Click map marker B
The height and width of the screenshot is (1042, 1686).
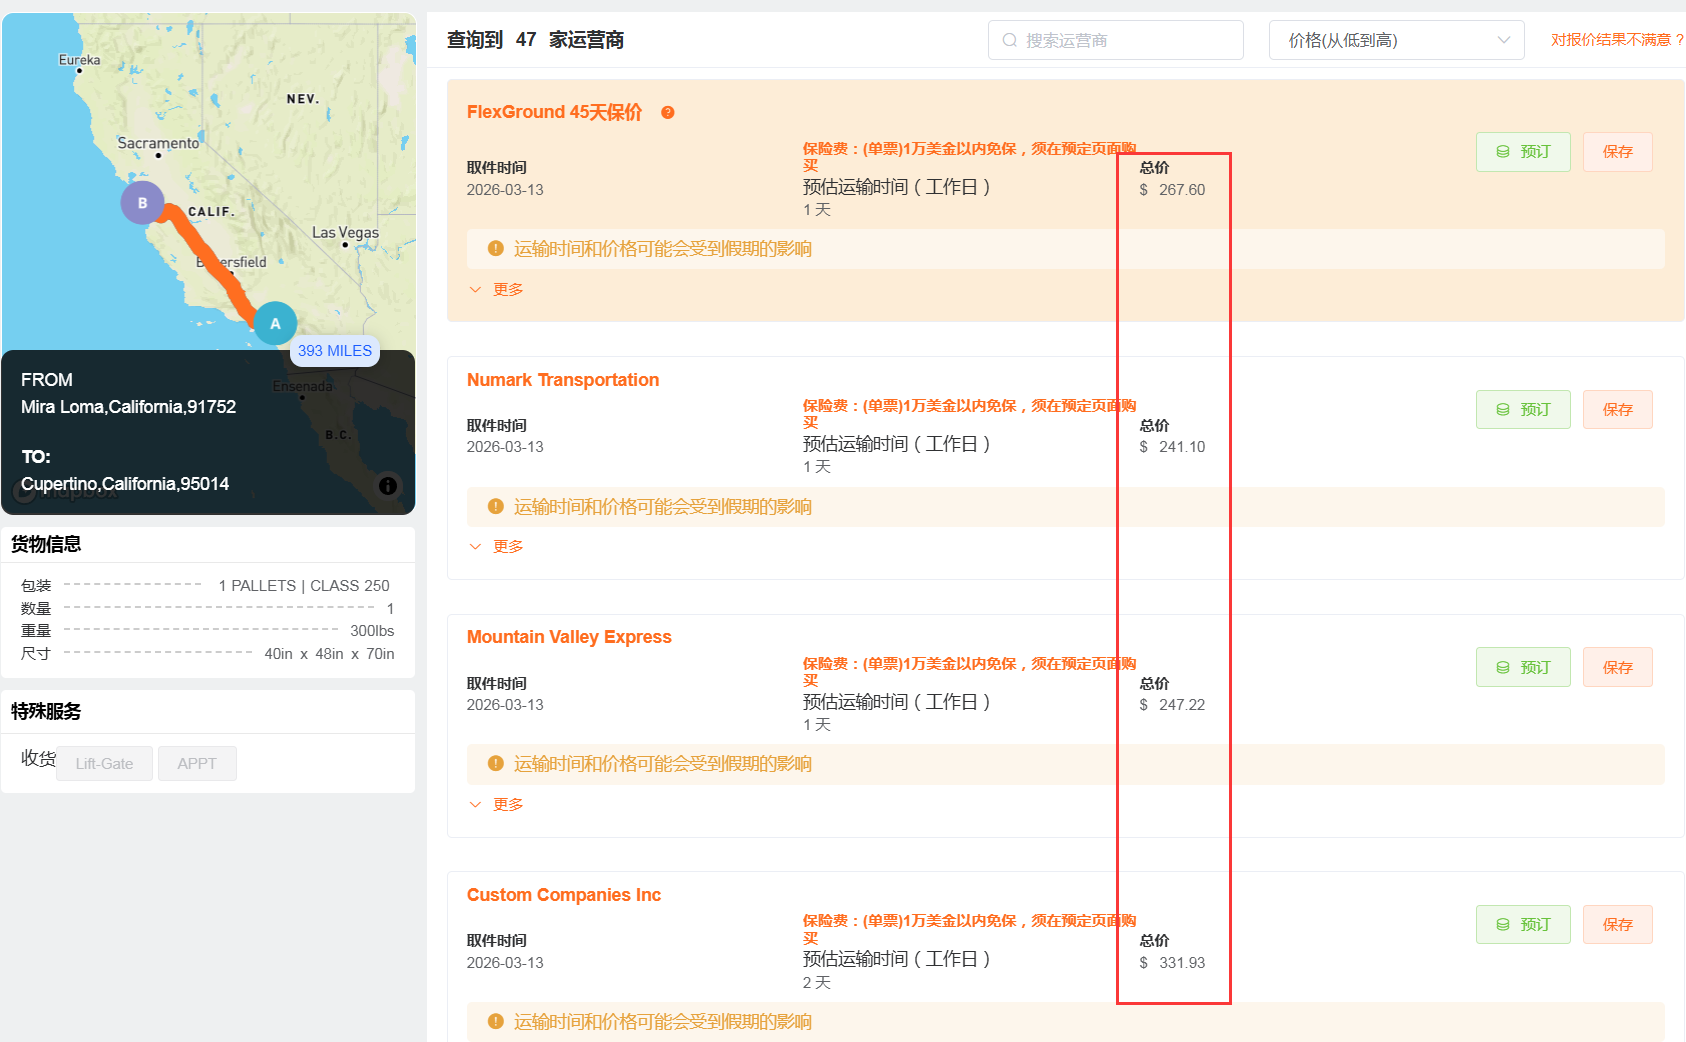click(x=142, y=203)
